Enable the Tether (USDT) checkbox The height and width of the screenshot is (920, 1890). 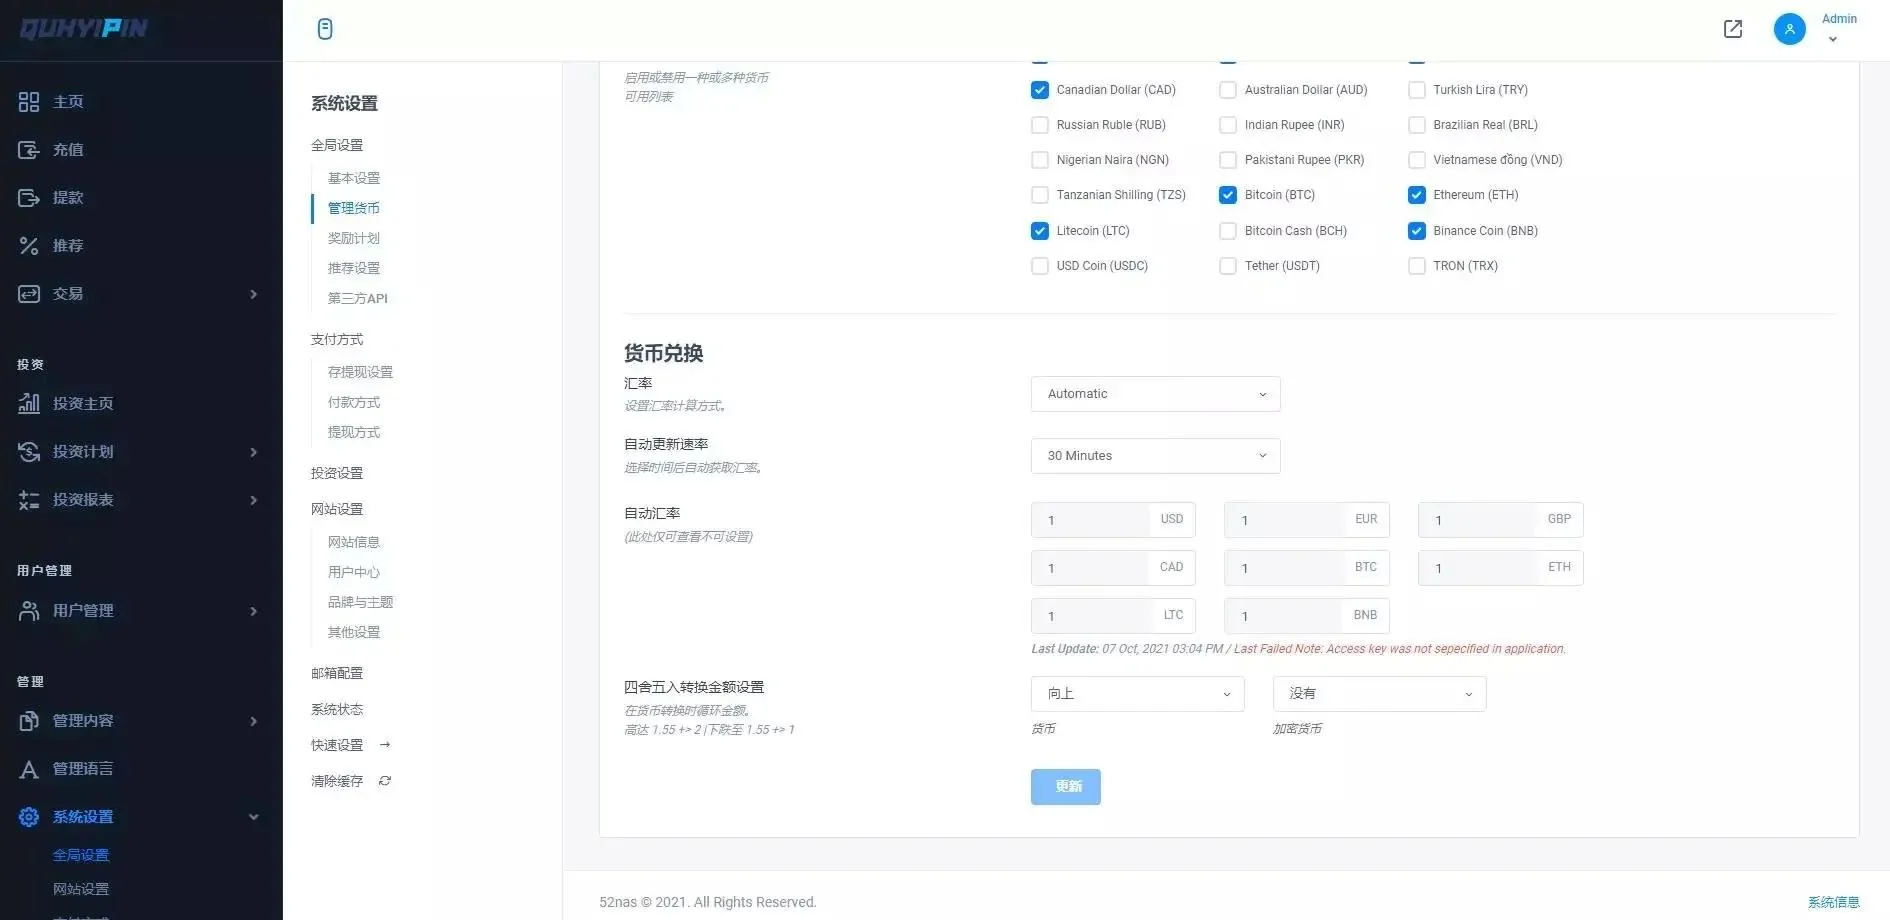coord(1228,266)
